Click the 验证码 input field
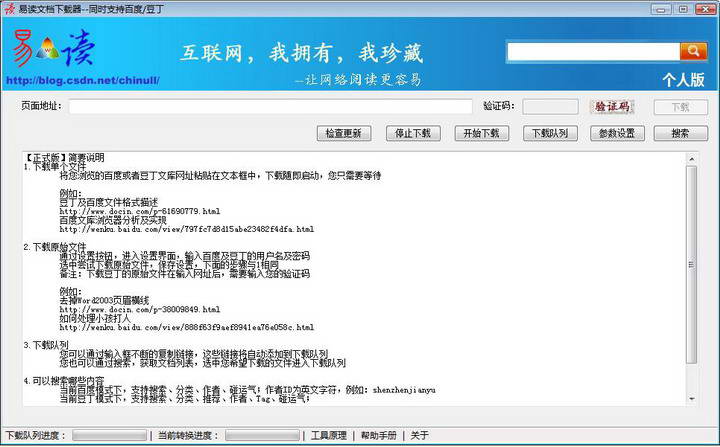This screenshot has height=447, width=720. (550, 107)
